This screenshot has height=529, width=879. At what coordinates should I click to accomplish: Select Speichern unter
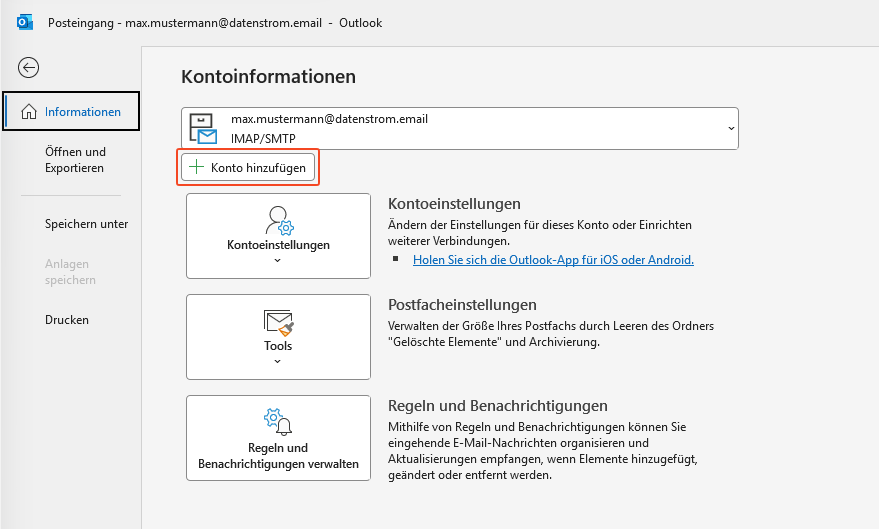tap(86, 224)
